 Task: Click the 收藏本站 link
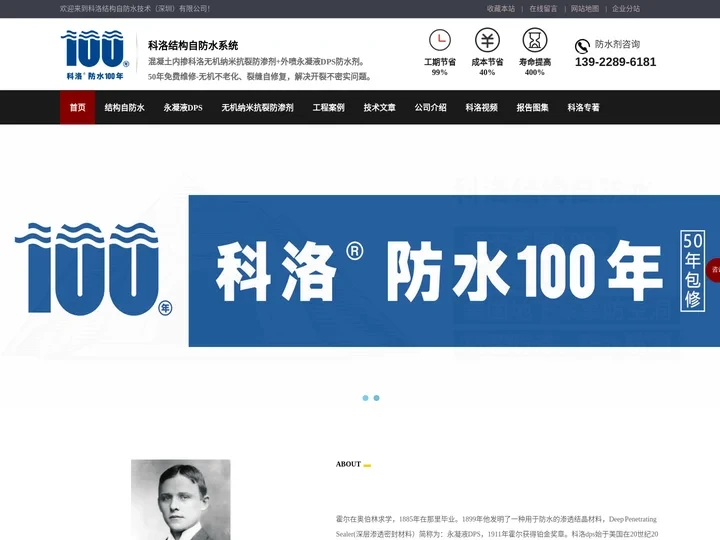click(501, 9)
